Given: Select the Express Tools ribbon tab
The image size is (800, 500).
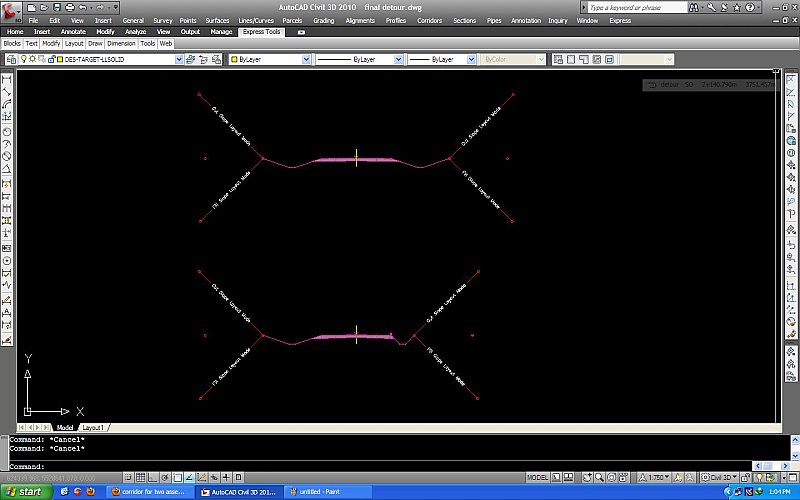Looking at the screenshot, I should point(261,32).
